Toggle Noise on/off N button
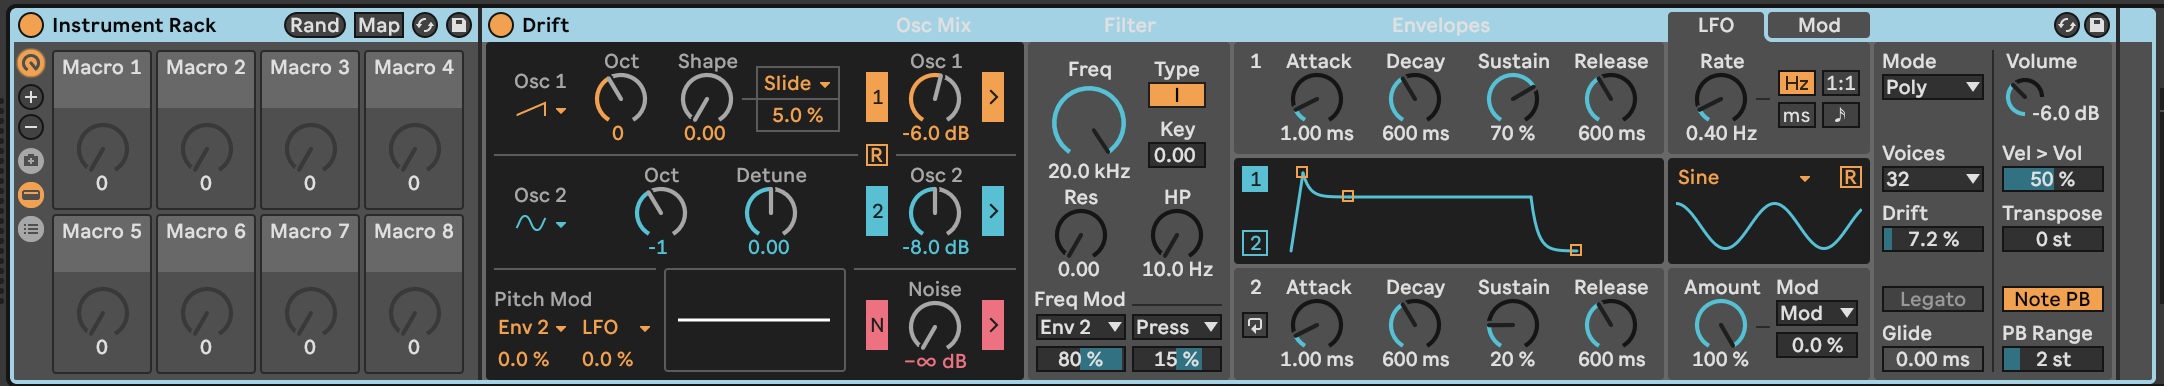This screenshot has height=386, width=2164. pyautogui.click(x=877, y=325)
